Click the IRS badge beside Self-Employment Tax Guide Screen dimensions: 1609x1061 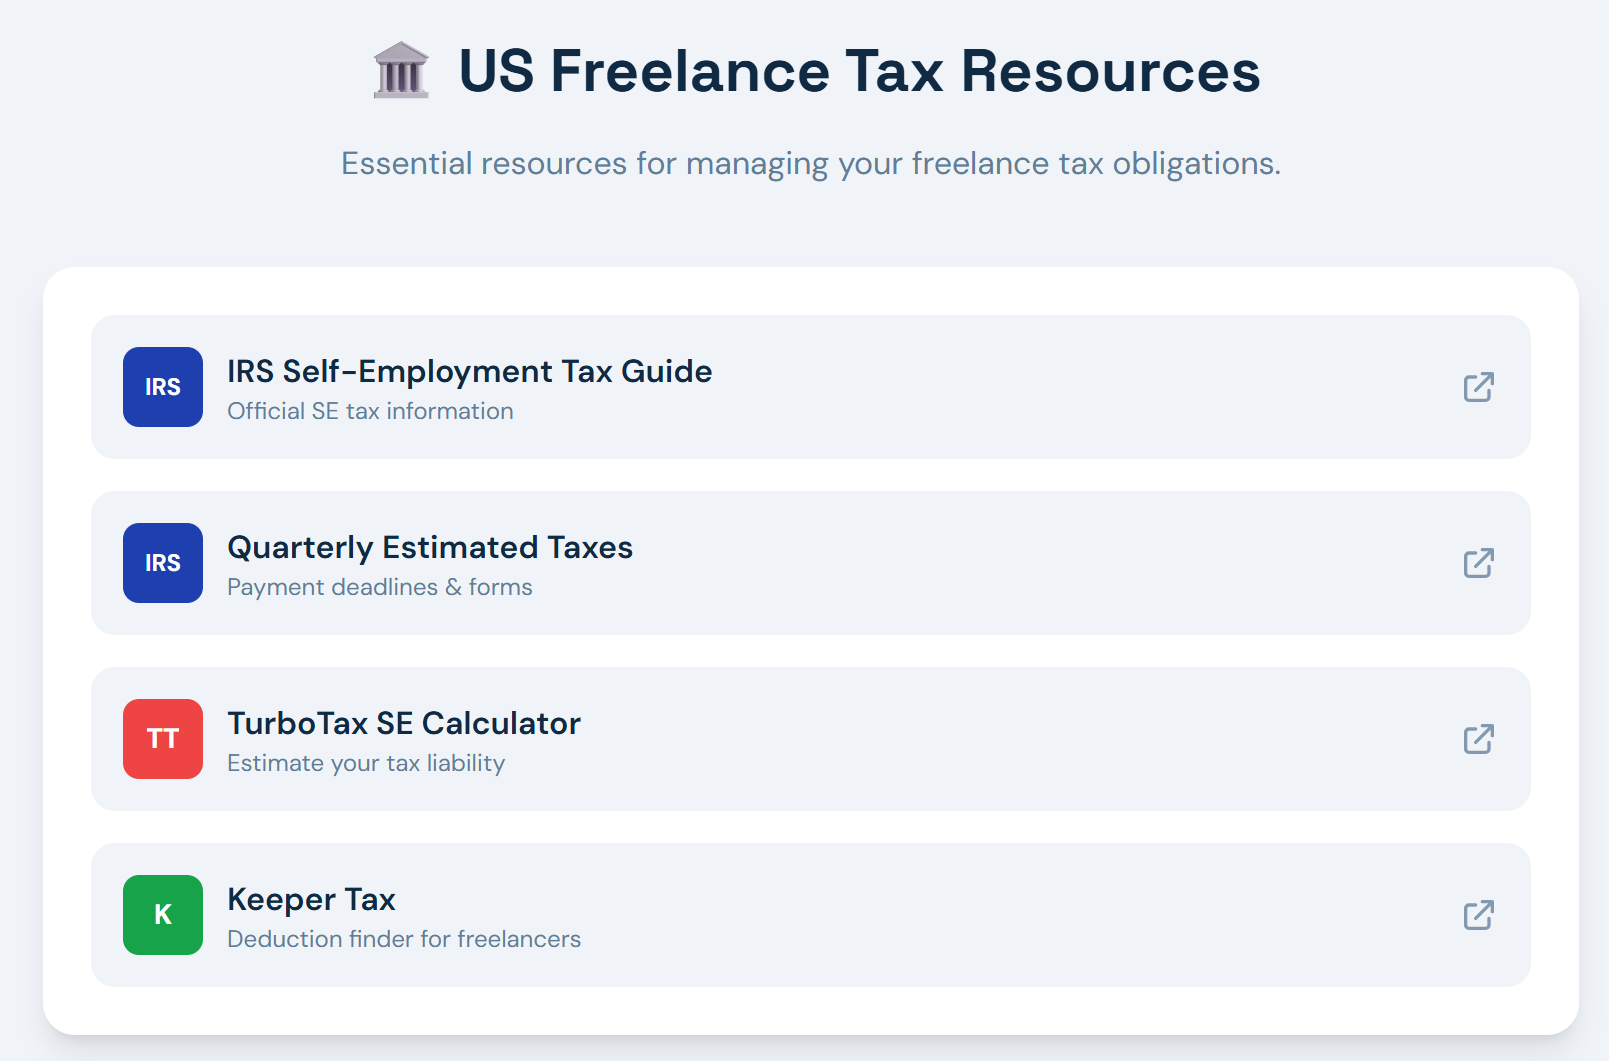[162, 387]
